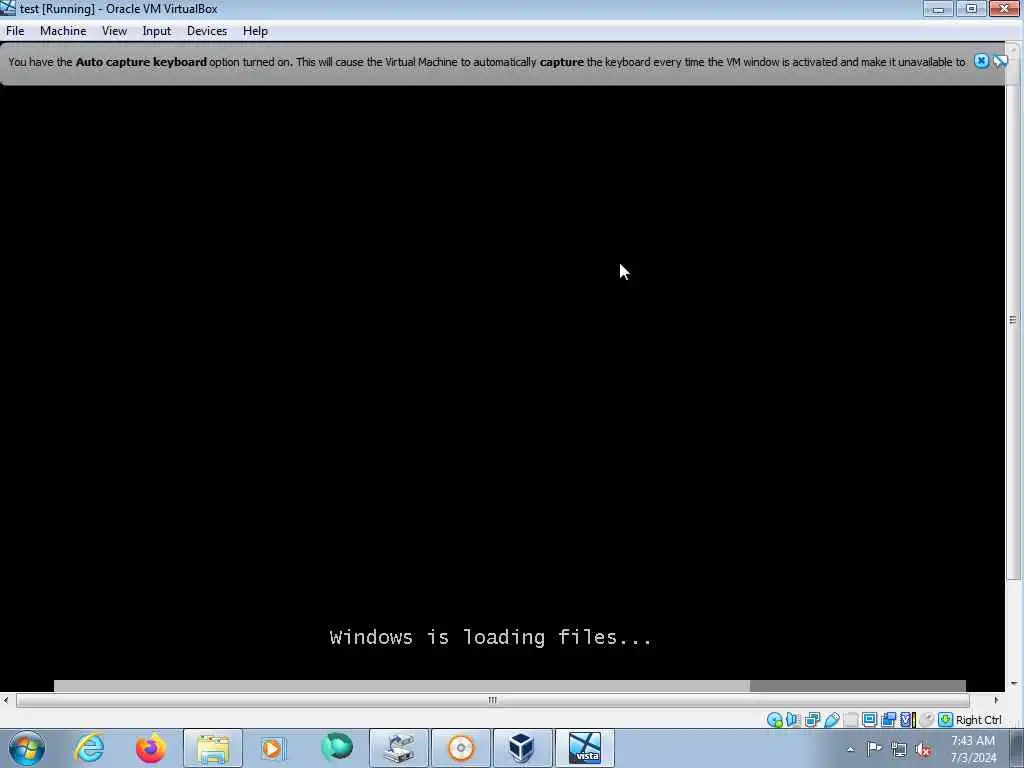1024x768 pixels.
Task: Switch to the scanner-like device taskbar app
Action: coord(399,748)
